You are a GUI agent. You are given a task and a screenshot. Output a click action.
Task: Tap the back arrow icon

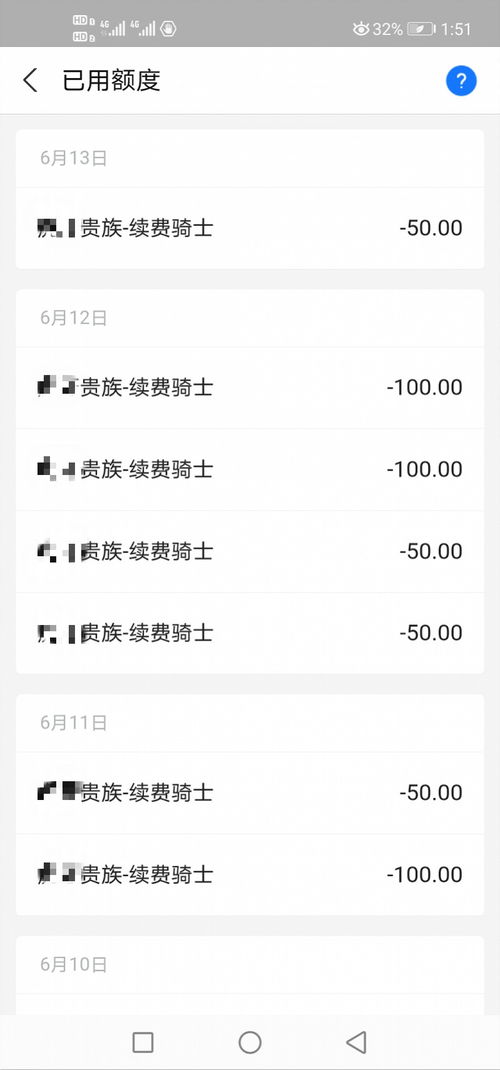[30, 81]
